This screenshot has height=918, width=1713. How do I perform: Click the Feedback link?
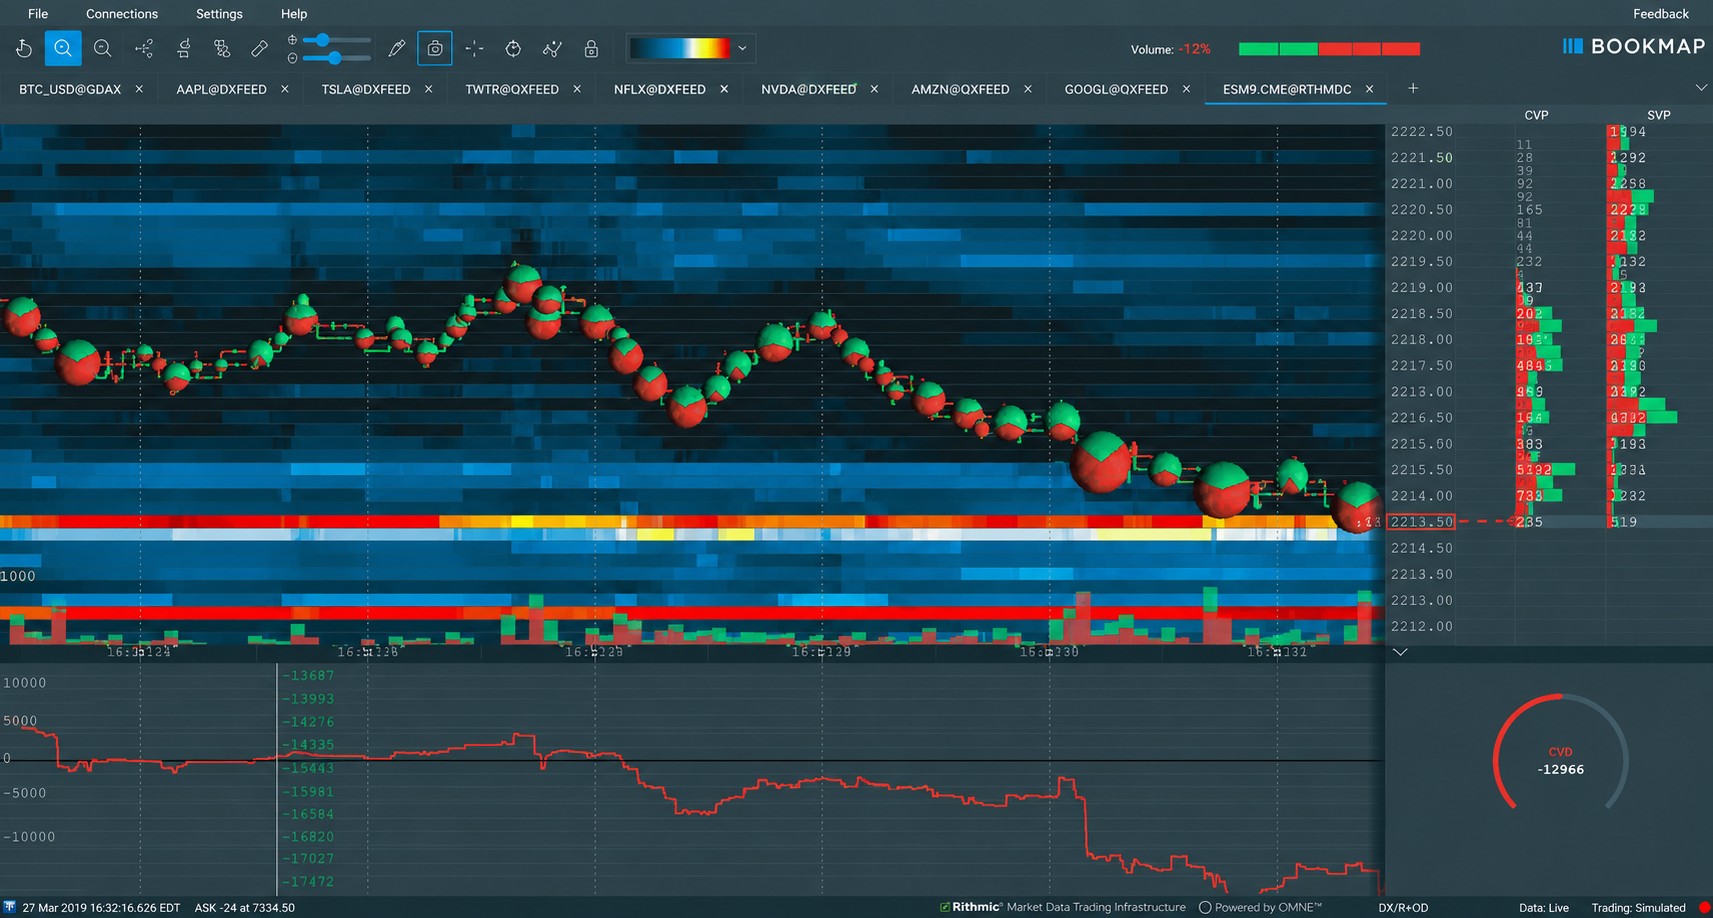pyautogui.click(x=1661, y=14)
